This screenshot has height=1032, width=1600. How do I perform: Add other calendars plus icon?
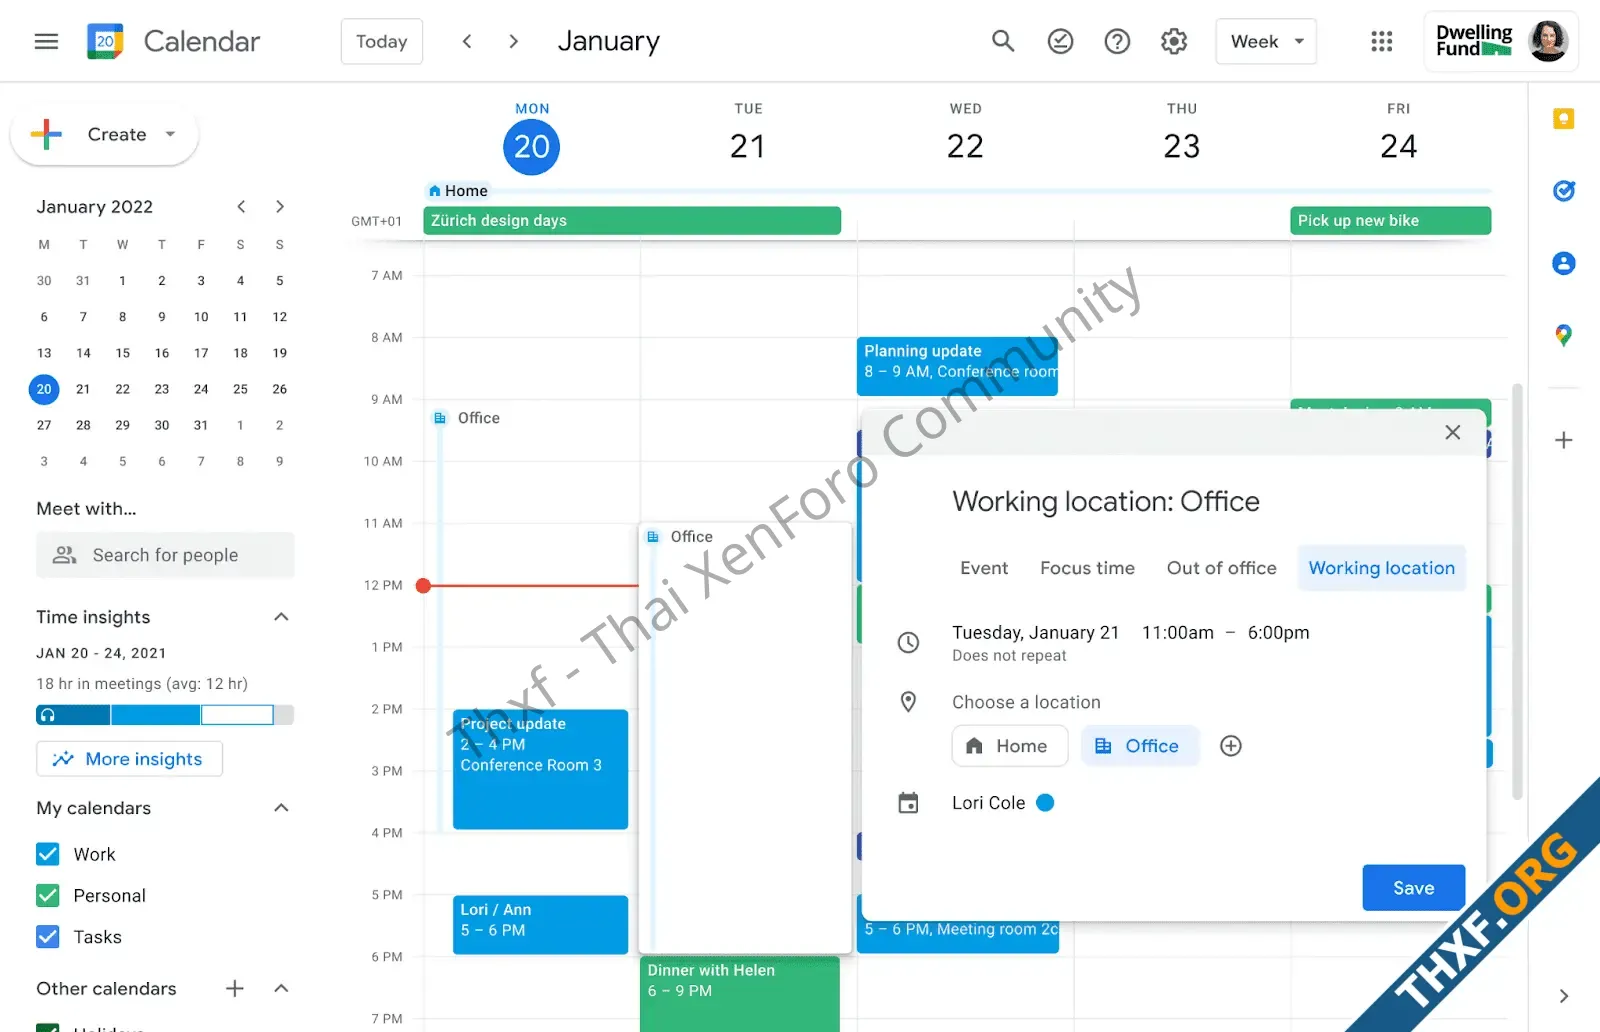(x=235, y=988)
